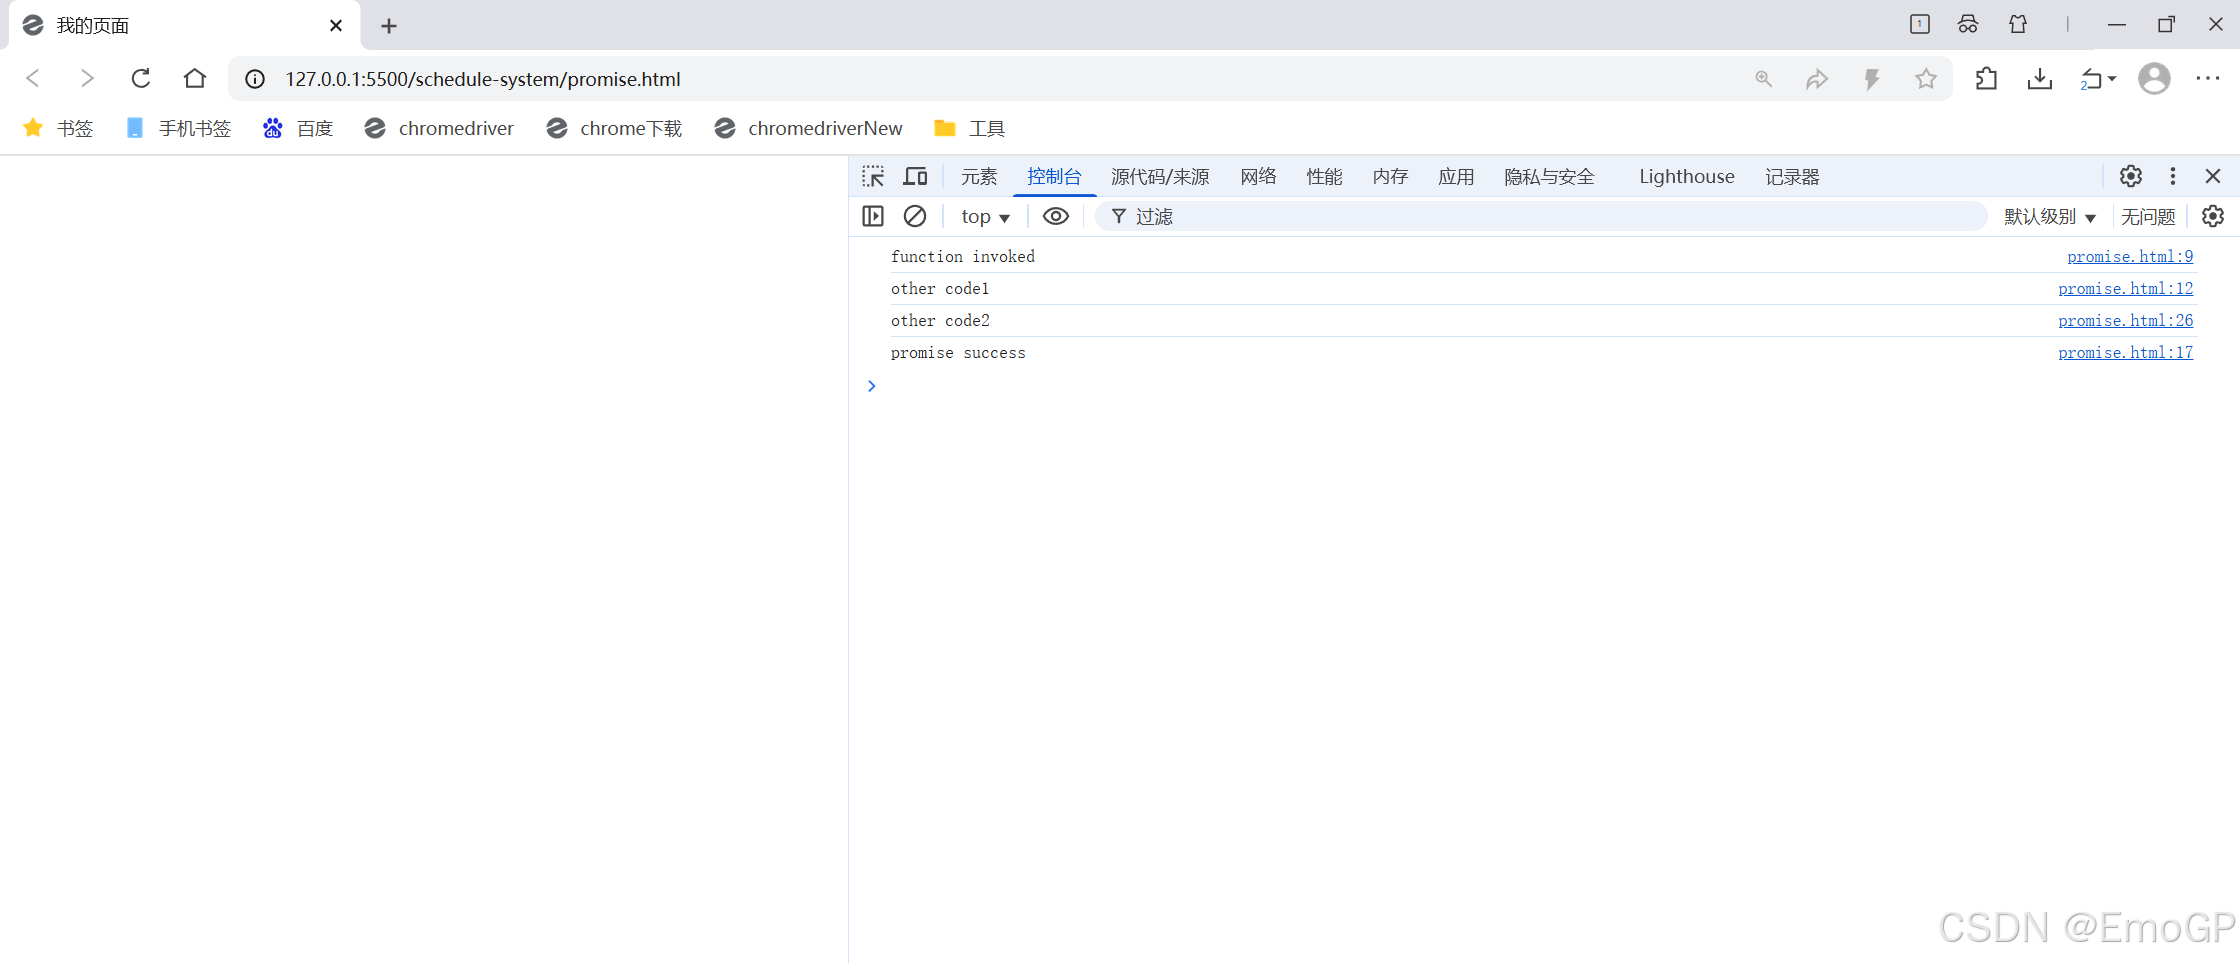The width and height of the screenshot is (2240, 963).
Task: Expand the top JavaScript context dropdown
Action: pos(985,216)
